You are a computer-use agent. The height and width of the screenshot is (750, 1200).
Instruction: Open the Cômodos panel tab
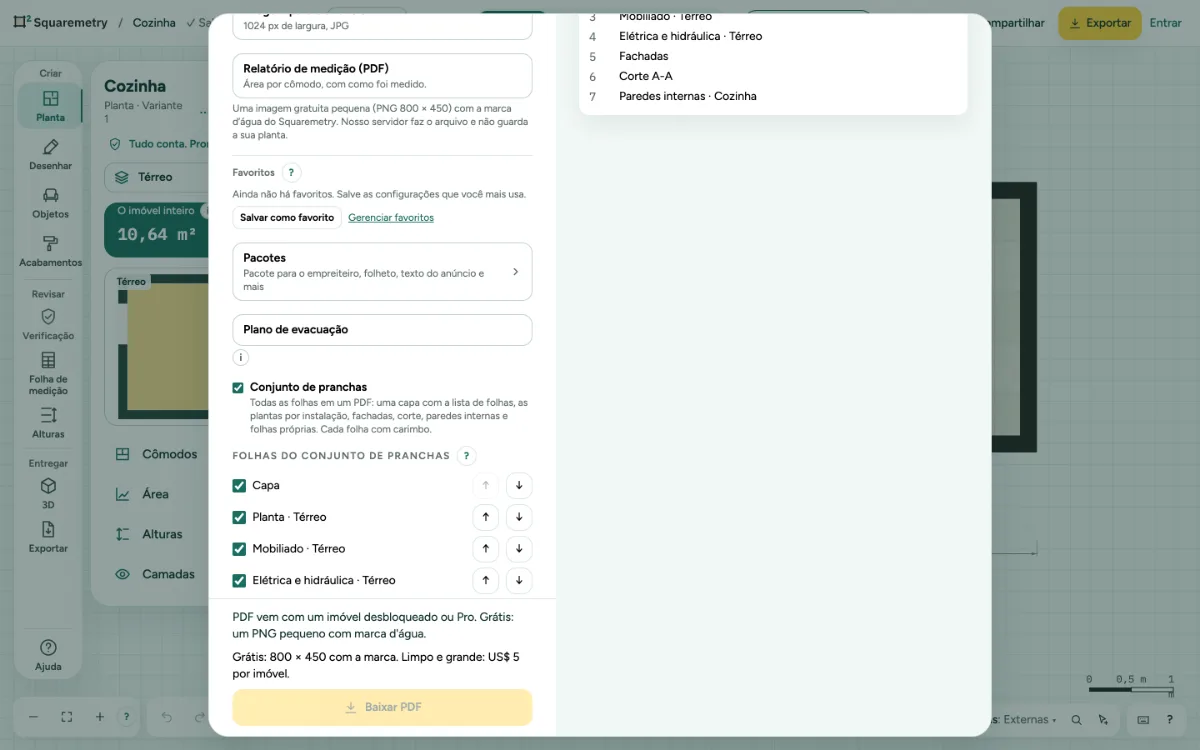point(156,454)
